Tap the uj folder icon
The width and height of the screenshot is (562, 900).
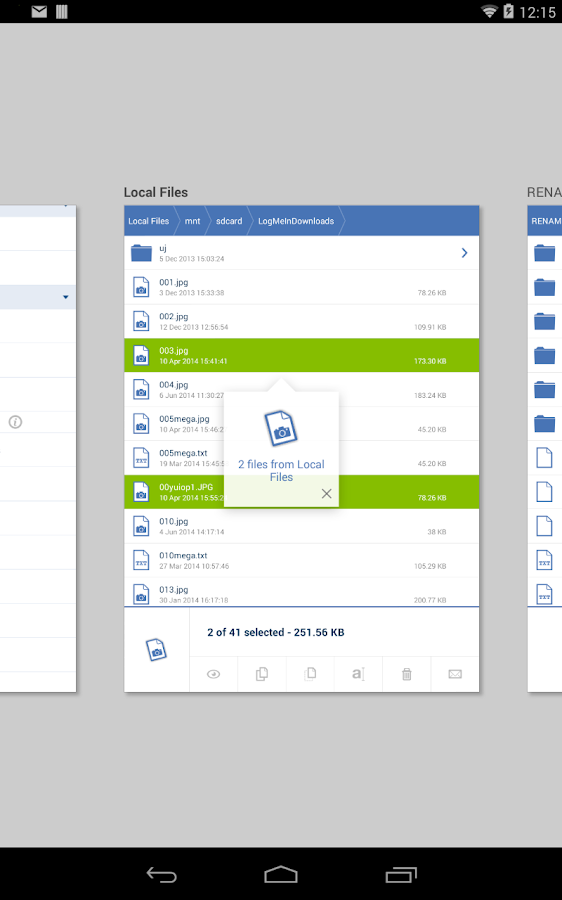[x=141, y=253]
